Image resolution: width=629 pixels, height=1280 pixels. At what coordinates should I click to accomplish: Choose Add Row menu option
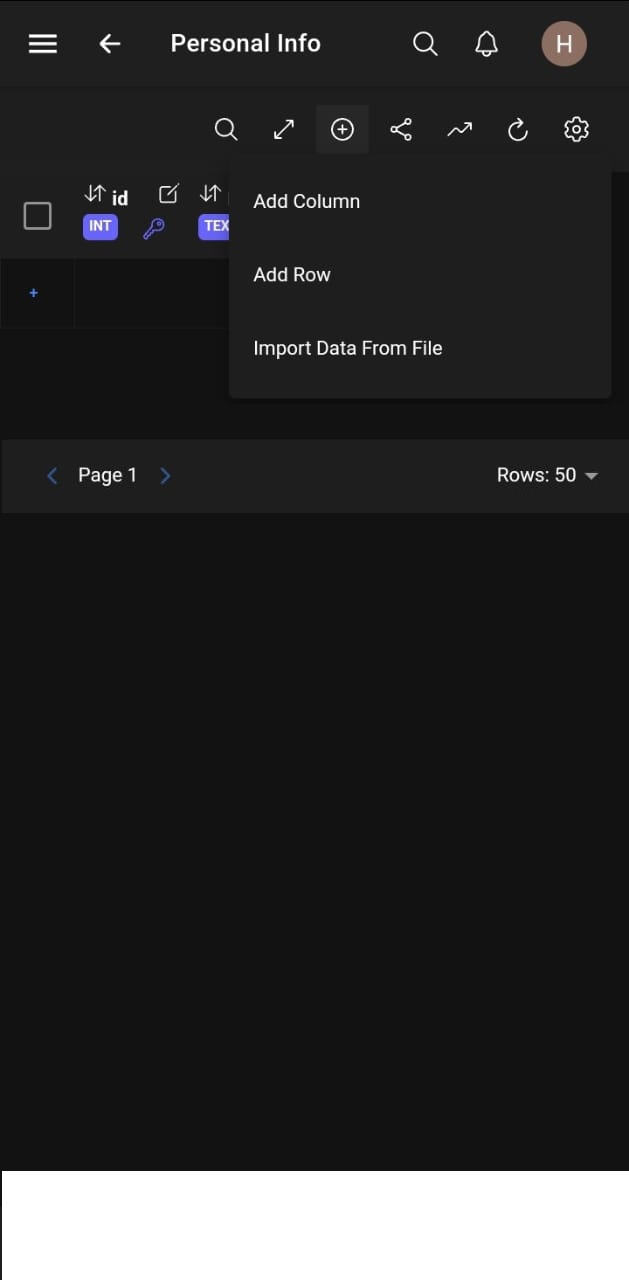tap(292, 275)
